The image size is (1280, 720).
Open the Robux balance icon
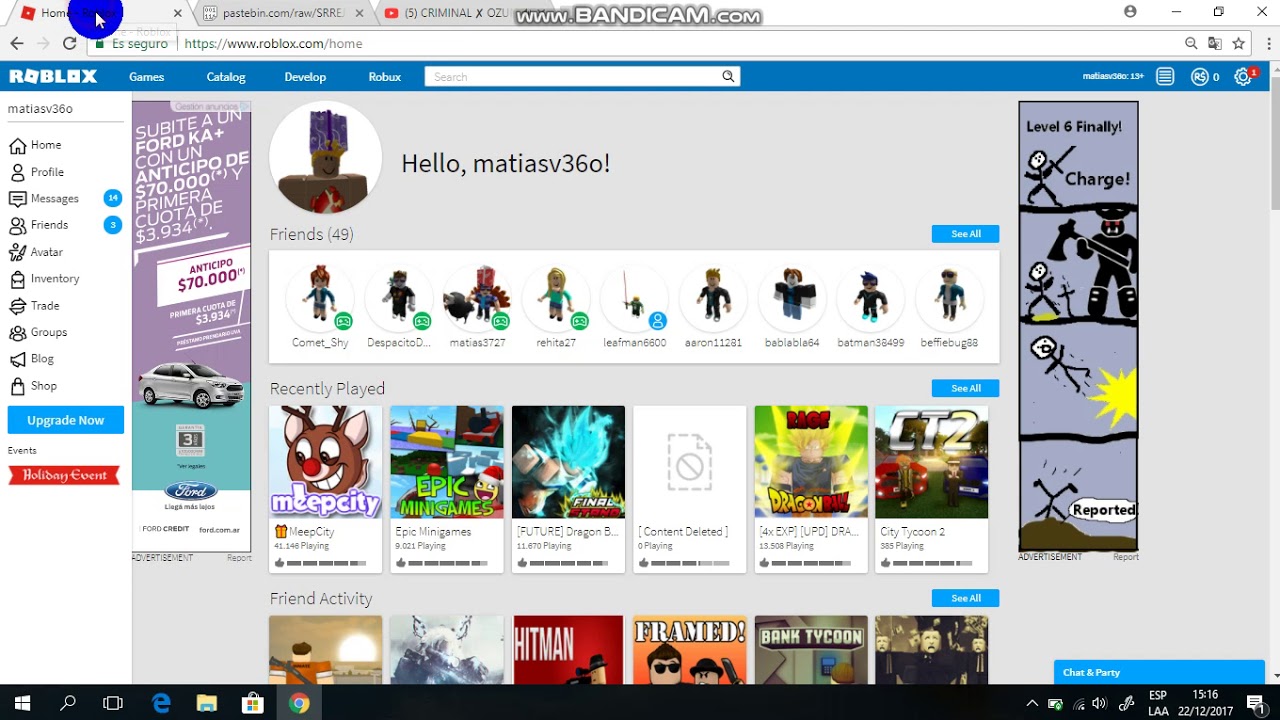(1199, 77)
